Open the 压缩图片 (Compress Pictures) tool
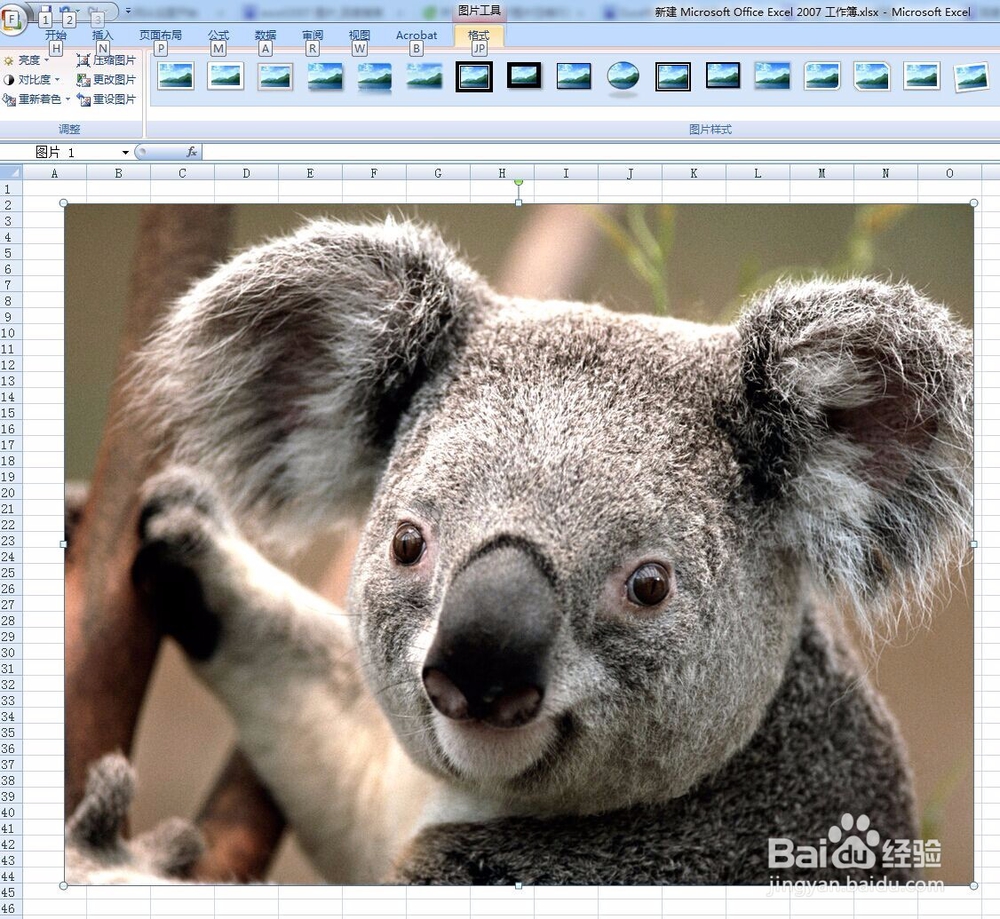 click(107, 59)
